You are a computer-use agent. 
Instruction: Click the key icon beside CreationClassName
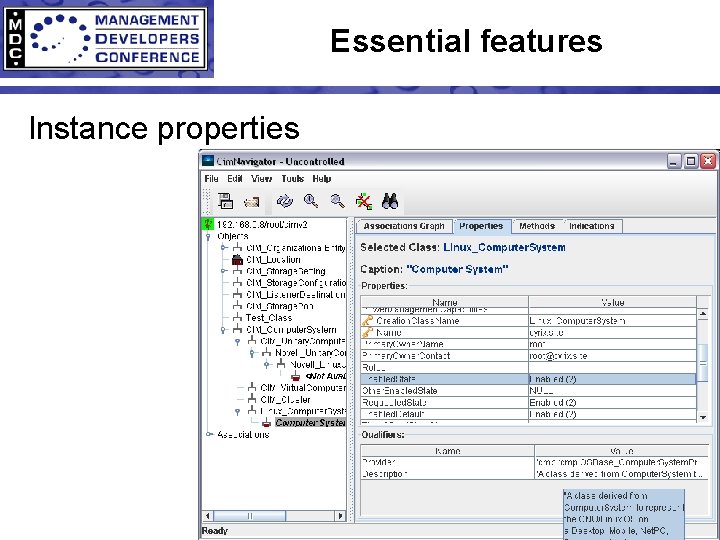coord(367,321)
